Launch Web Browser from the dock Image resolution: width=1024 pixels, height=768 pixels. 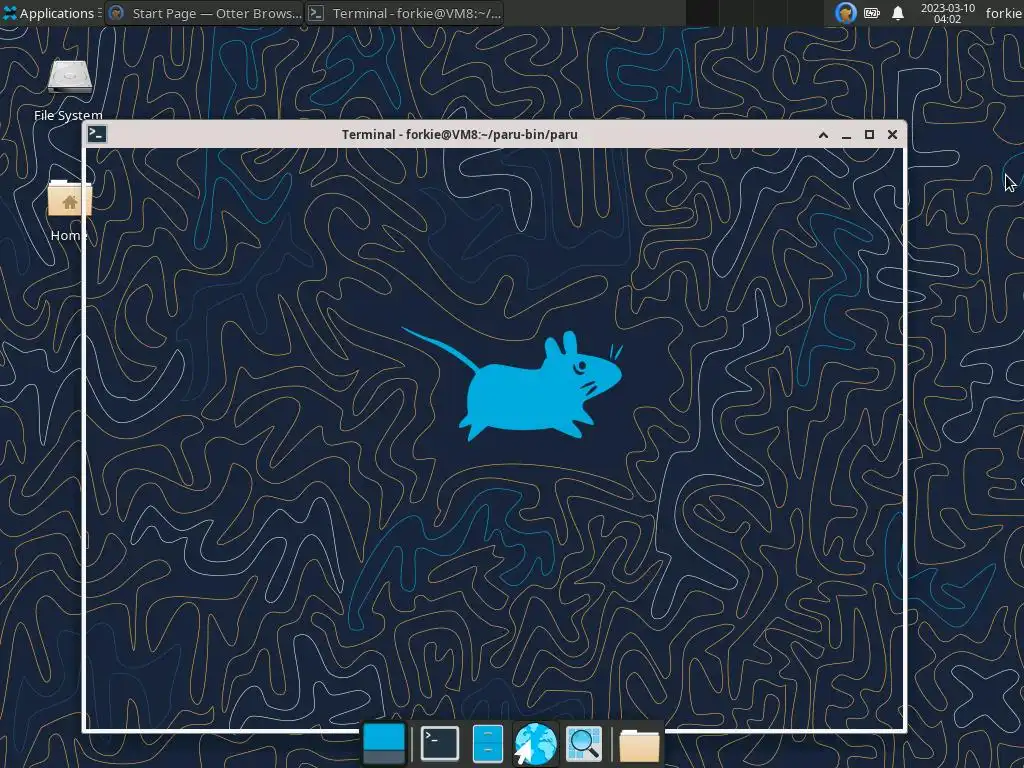pyautogui.click(x=536, y=744)
